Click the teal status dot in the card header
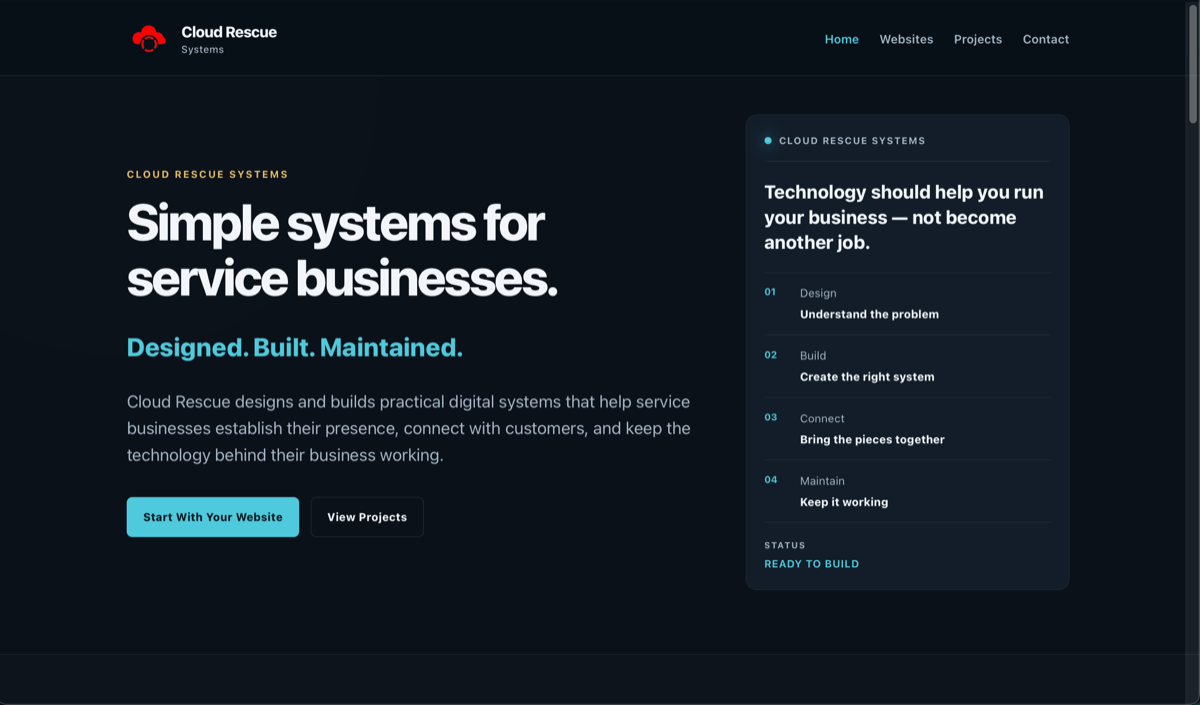Screen dimensions: 1200x705 coord(768,141)
